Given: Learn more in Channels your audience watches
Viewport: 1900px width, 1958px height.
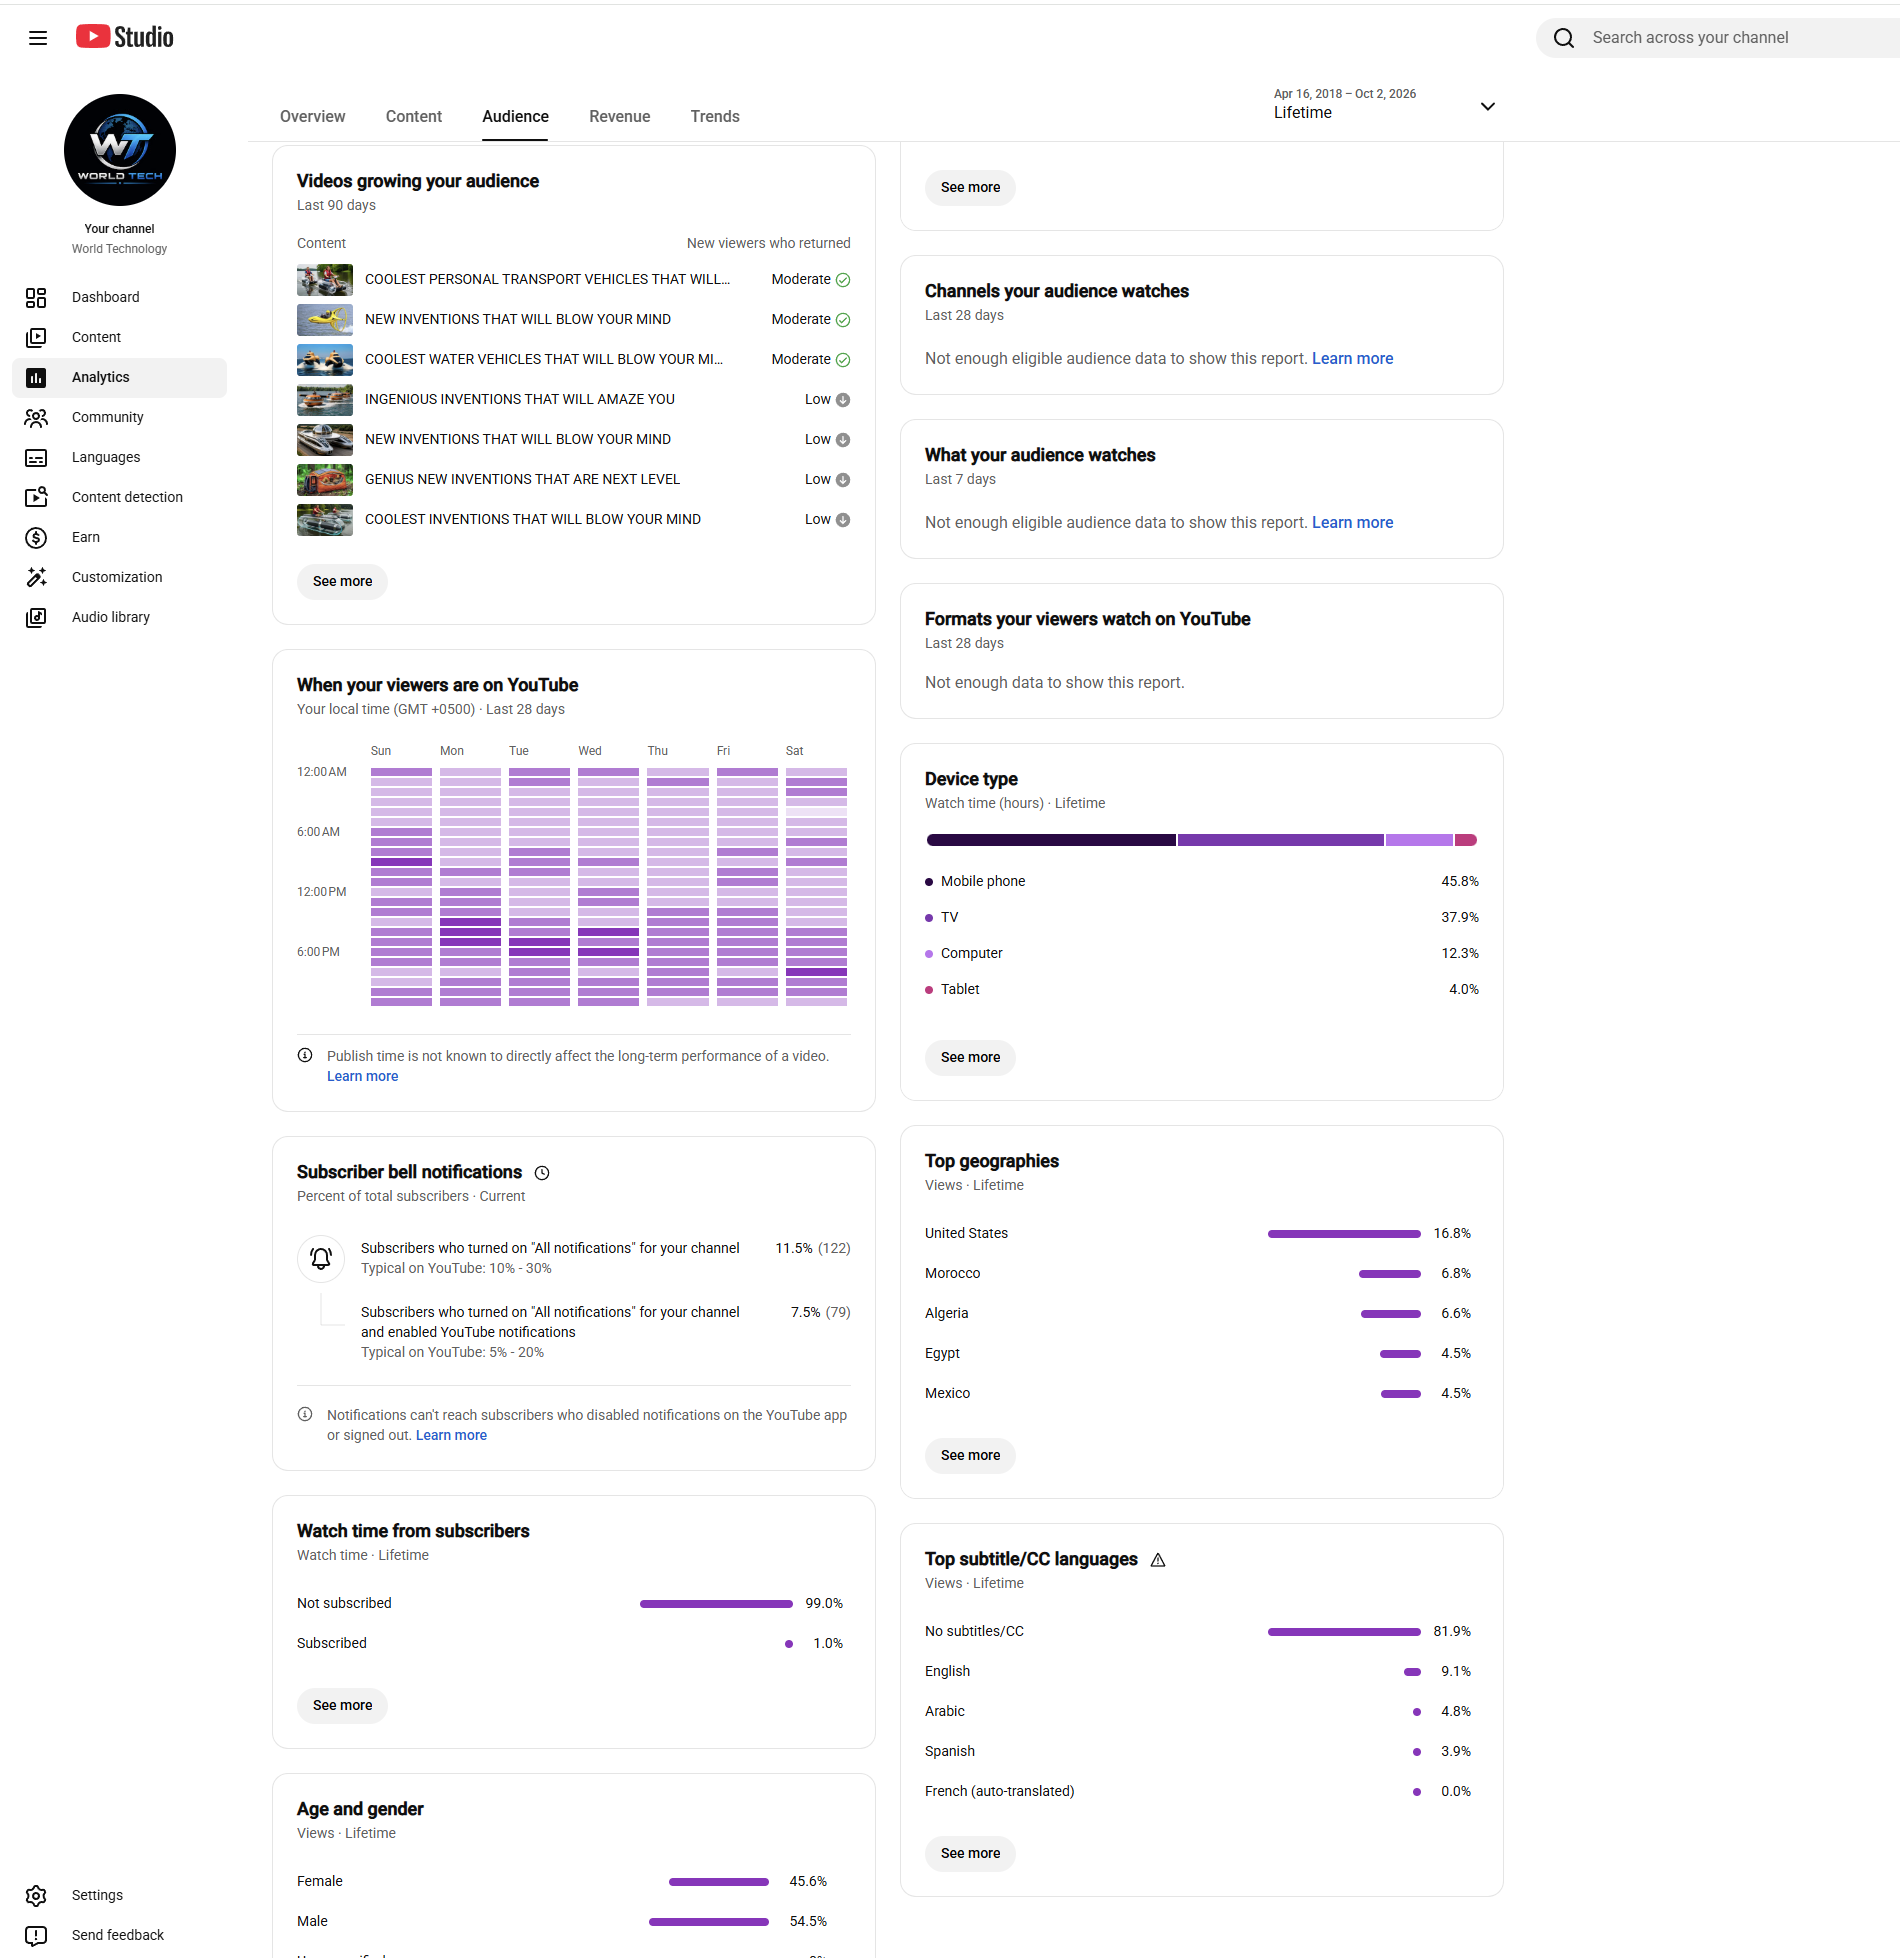Looking at the screenshot, I should tap(1352, 358).
